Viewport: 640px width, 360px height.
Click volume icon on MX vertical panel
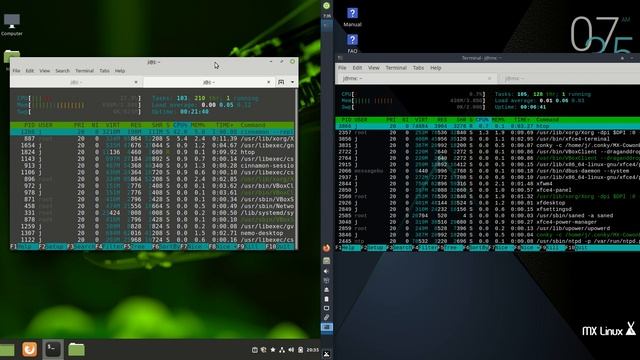(x=326, y=271)
